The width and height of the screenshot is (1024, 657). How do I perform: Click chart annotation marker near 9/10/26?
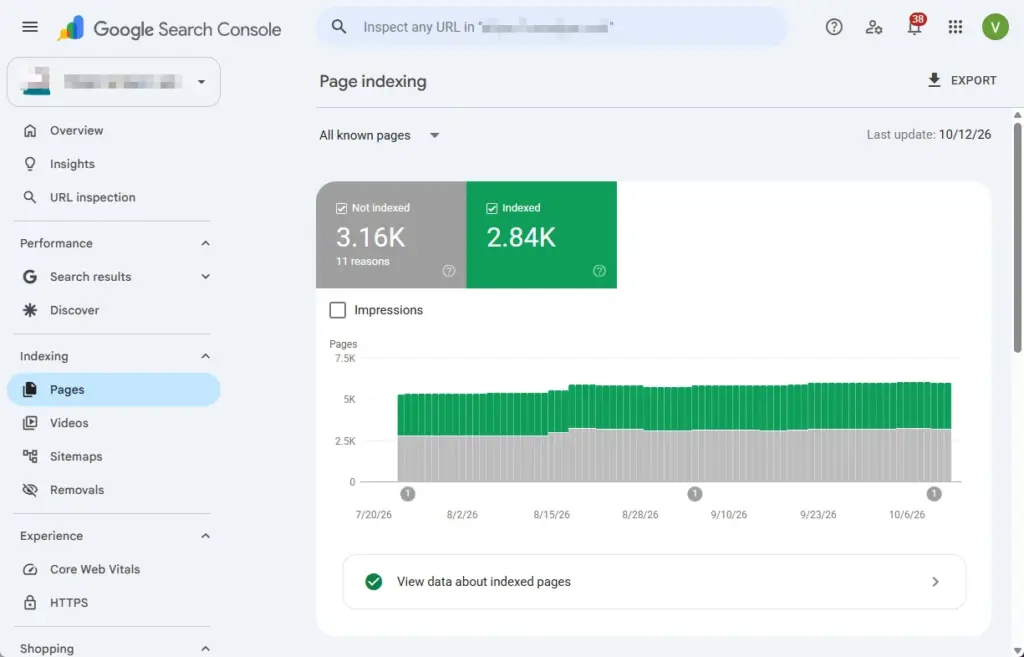tap(695, 494)
